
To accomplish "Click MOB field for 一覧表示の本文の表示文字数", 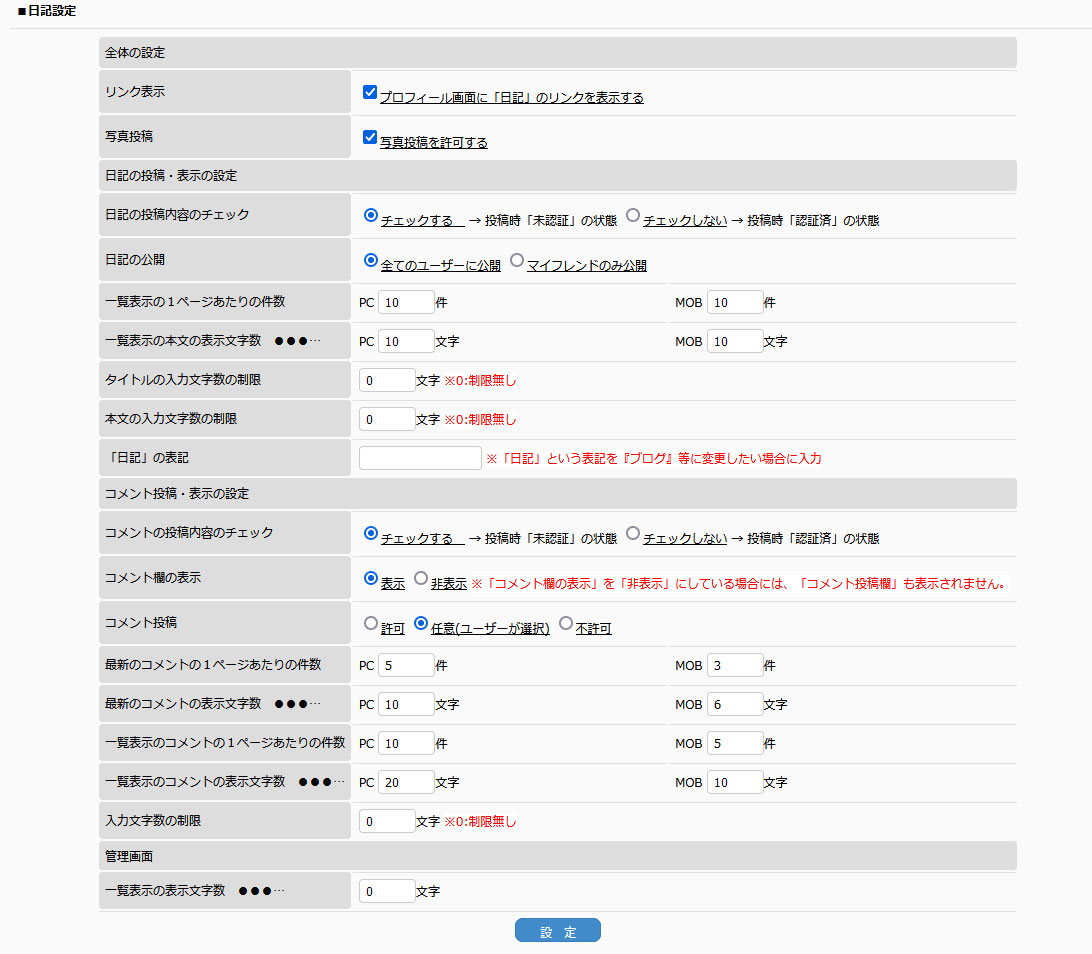I will (x=735, y=341).
